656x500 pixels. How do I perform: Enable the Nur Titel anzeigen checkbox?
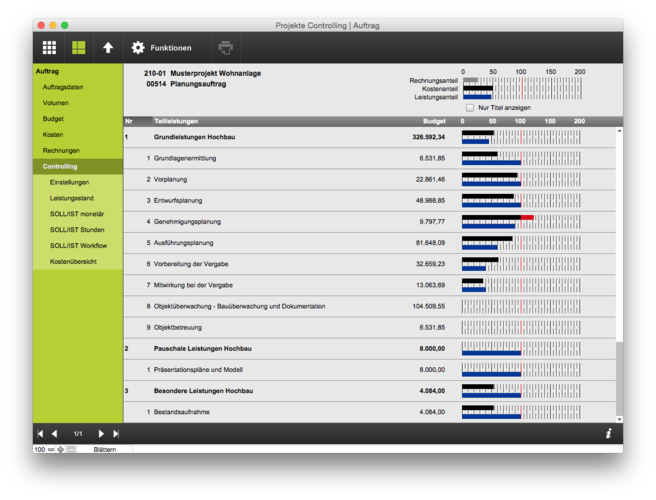[470, 108]
